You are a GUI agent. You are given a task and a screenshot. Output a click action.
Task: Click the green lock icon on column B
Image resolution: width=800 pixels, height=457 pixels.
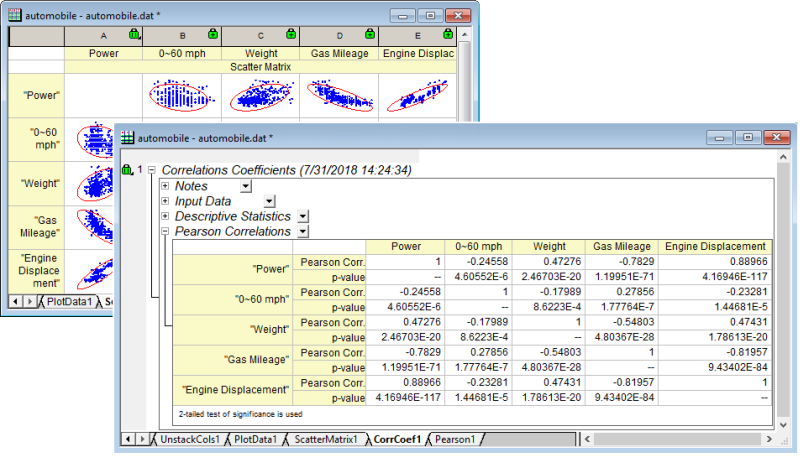pyautogui.click(x=213, y=34)
